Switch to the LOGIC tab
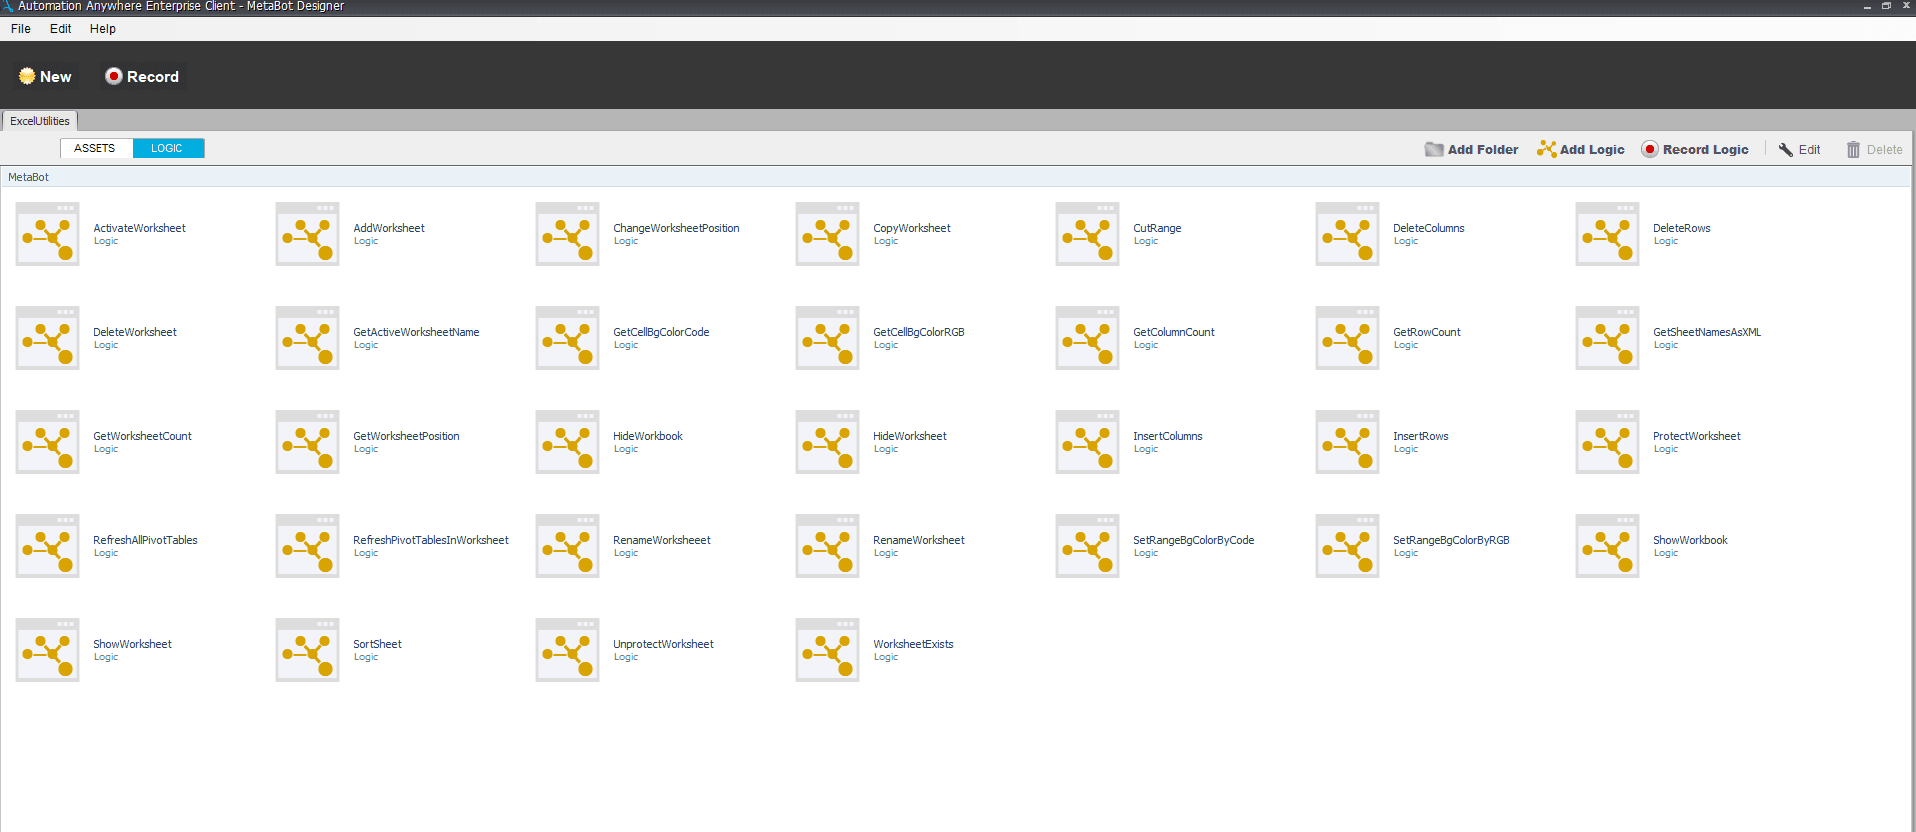 168,148
